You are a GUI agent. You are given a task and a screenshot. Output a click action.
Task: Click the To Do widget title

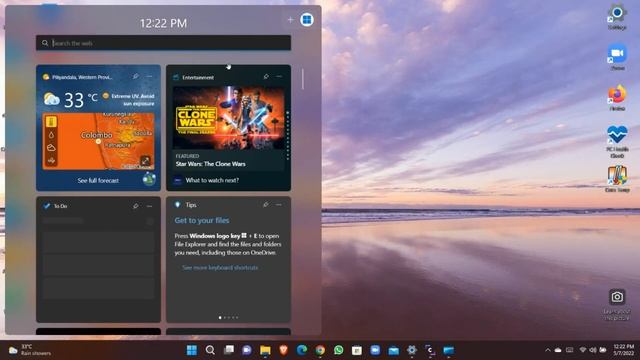tap(60, 206)
